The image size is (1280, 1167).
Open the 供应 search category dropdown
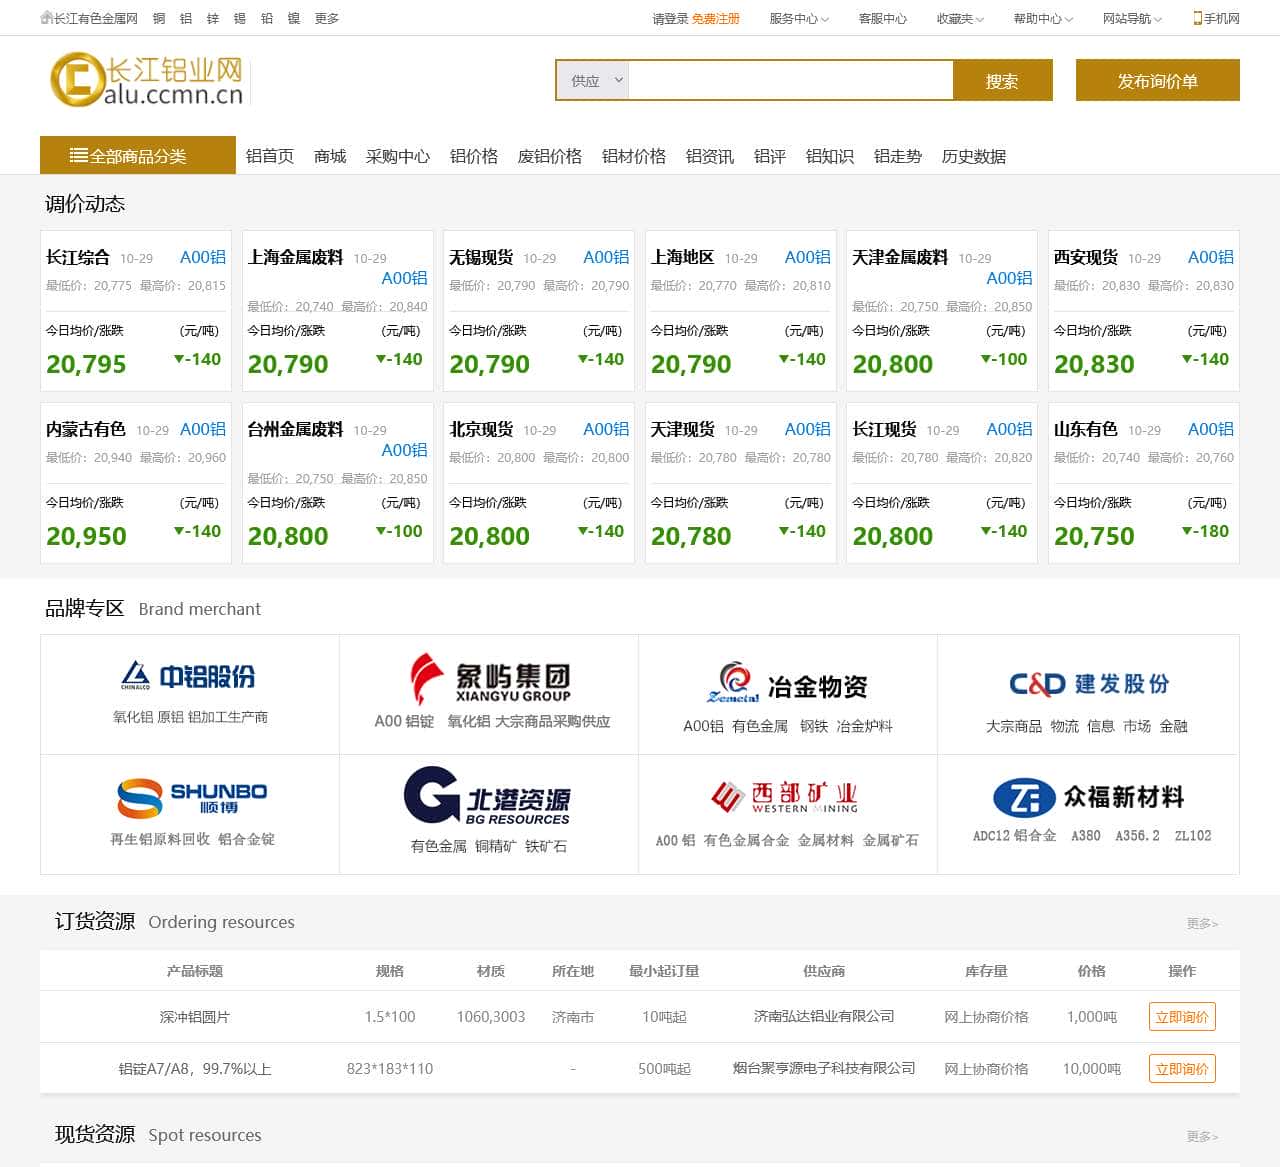pyautogui.click(x=593, y=81)
